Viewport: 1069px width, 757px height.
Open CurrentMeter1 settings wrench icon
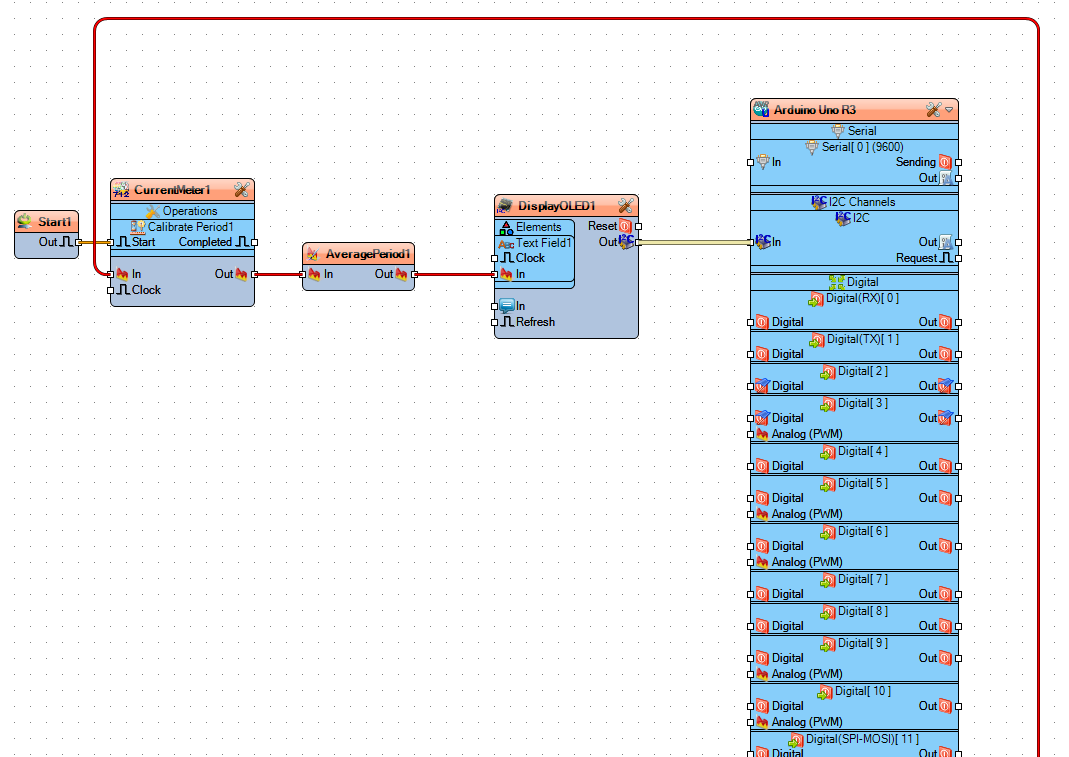pos(241,190)
